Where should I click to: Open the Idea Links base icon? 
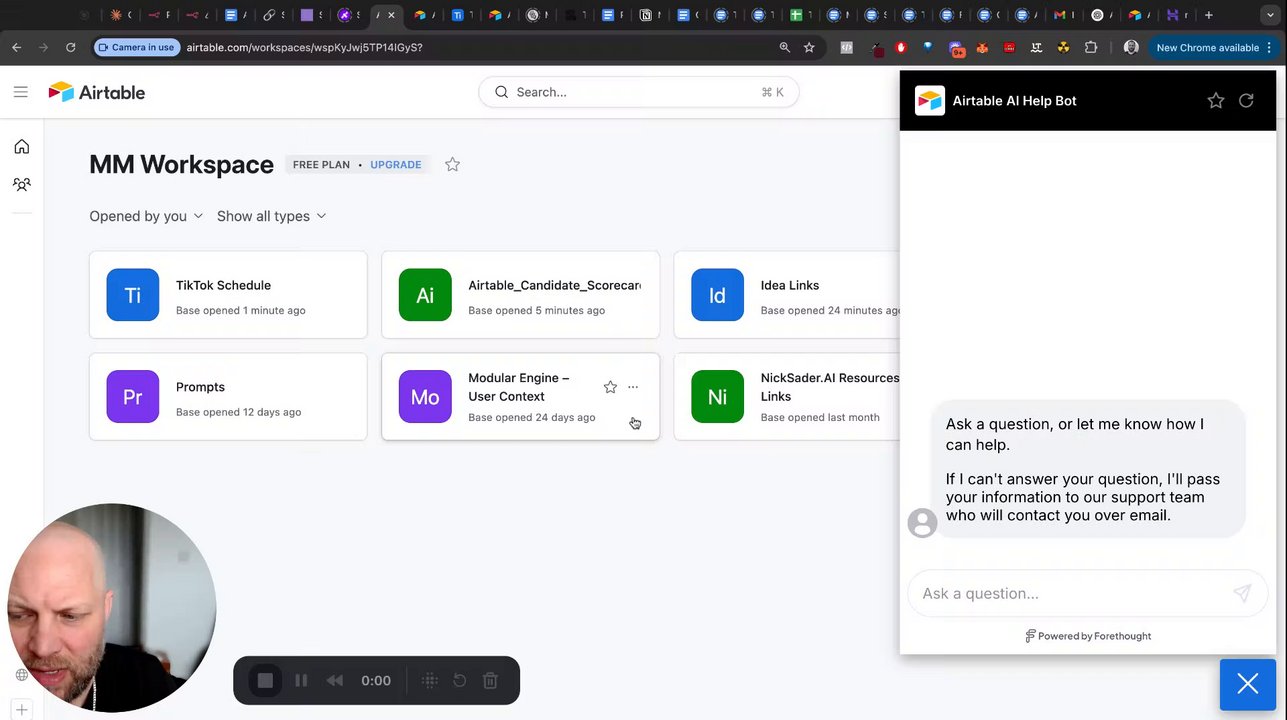tap(717, 295)
